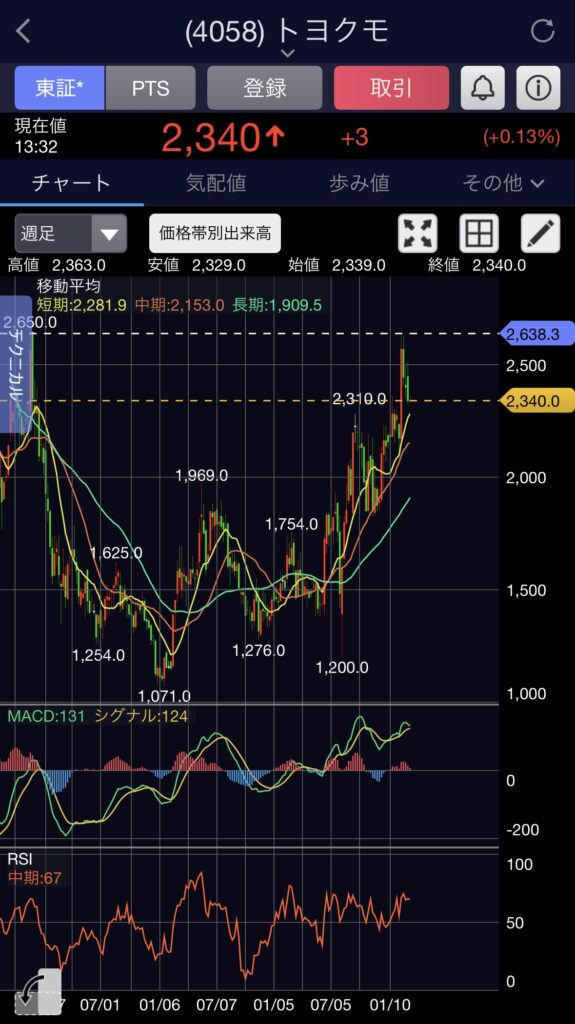
Task: Tap シグナル:124 label
Action: pyautogui.click(x=141, y=716)
